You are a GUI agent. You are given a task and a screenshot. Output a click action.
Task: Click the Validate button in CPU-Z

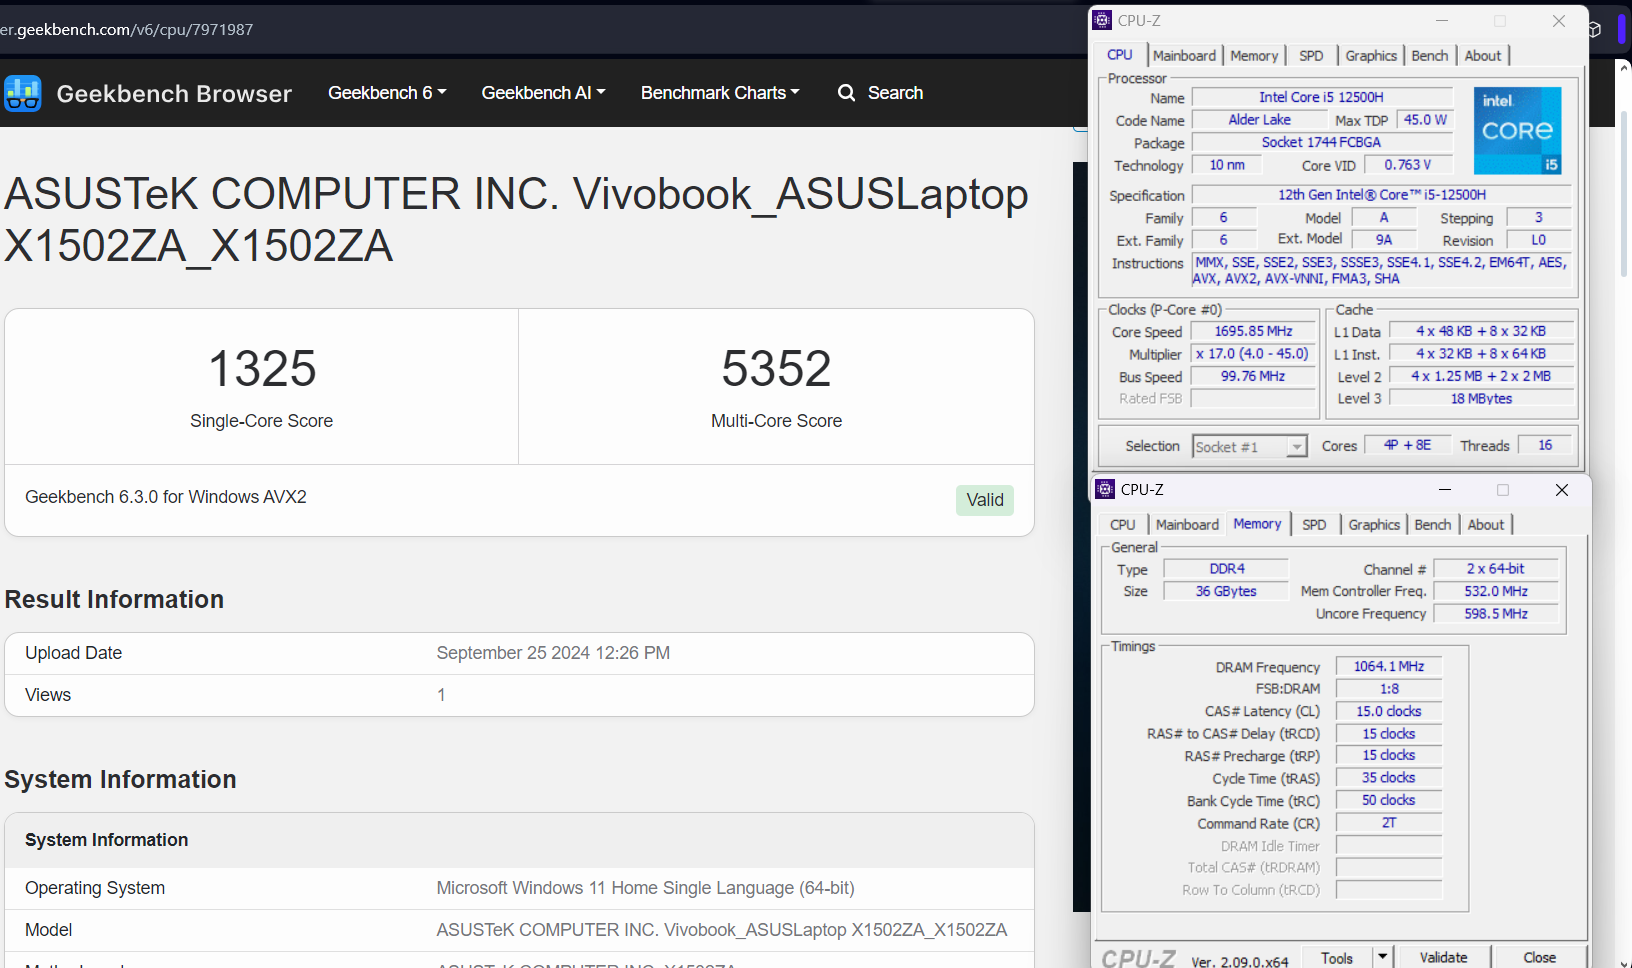[x=1444, y=957]
